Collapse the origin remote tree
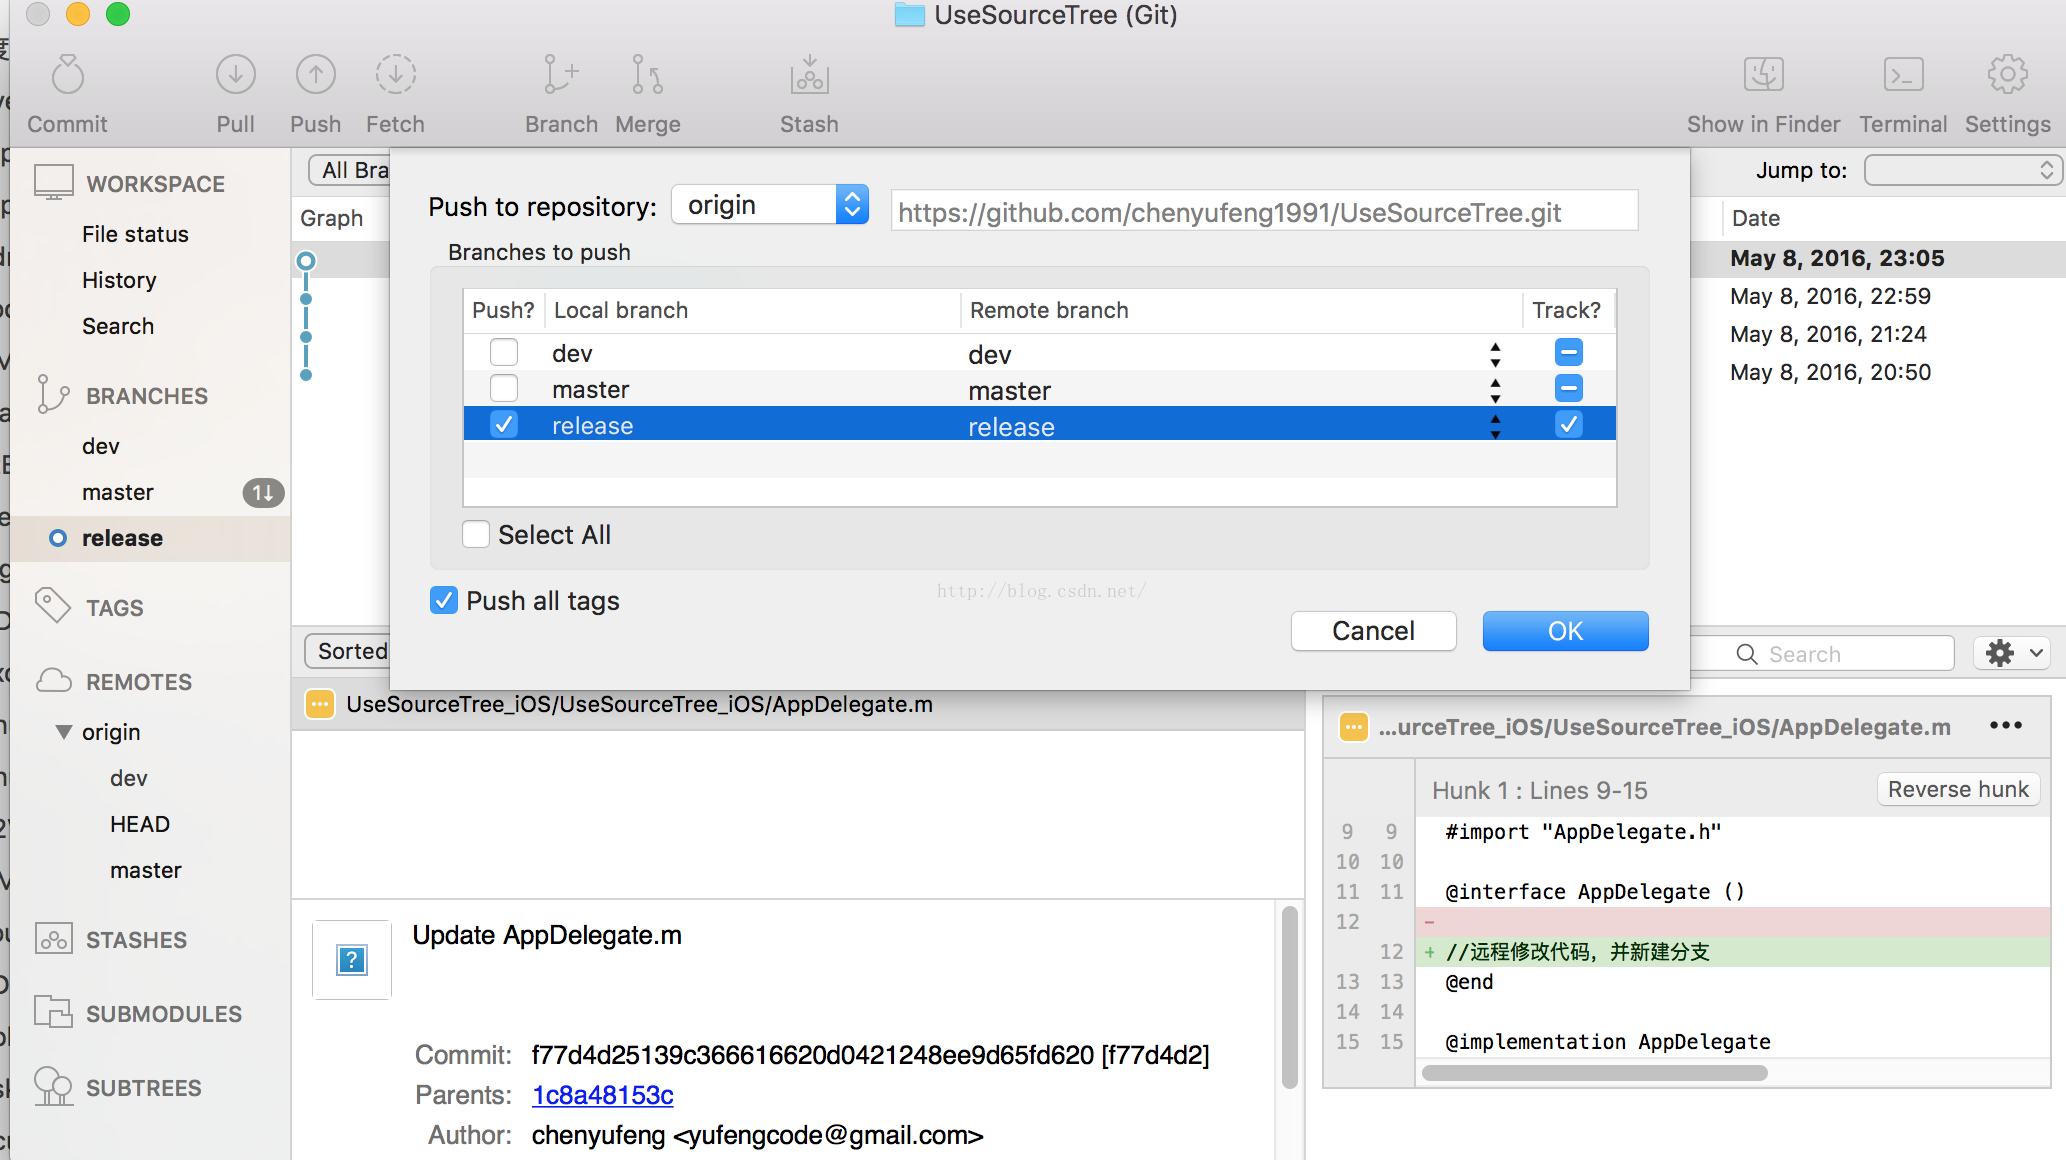 pos(64,732)
